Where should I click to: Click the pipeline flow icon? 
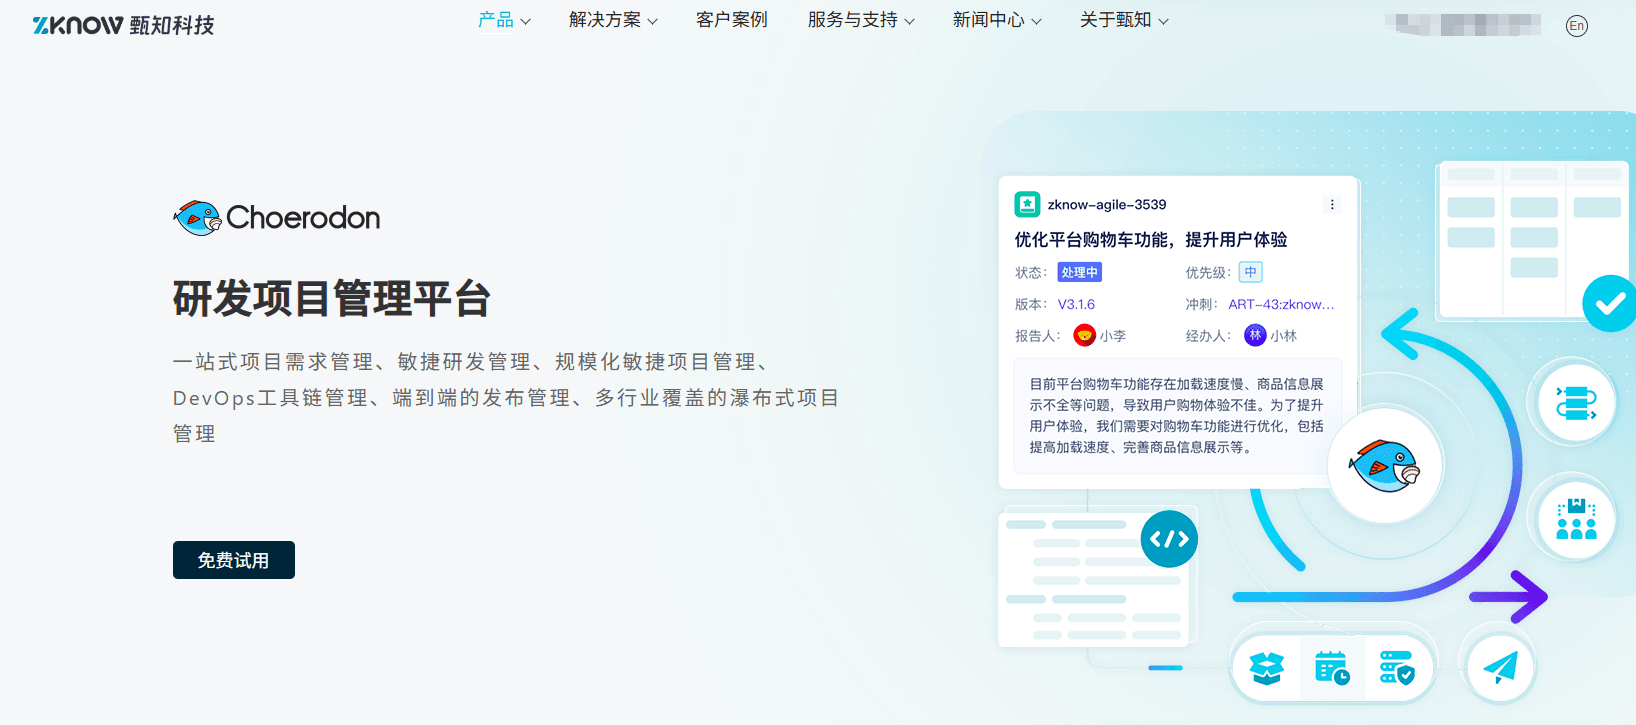[x=1576, y=402]
